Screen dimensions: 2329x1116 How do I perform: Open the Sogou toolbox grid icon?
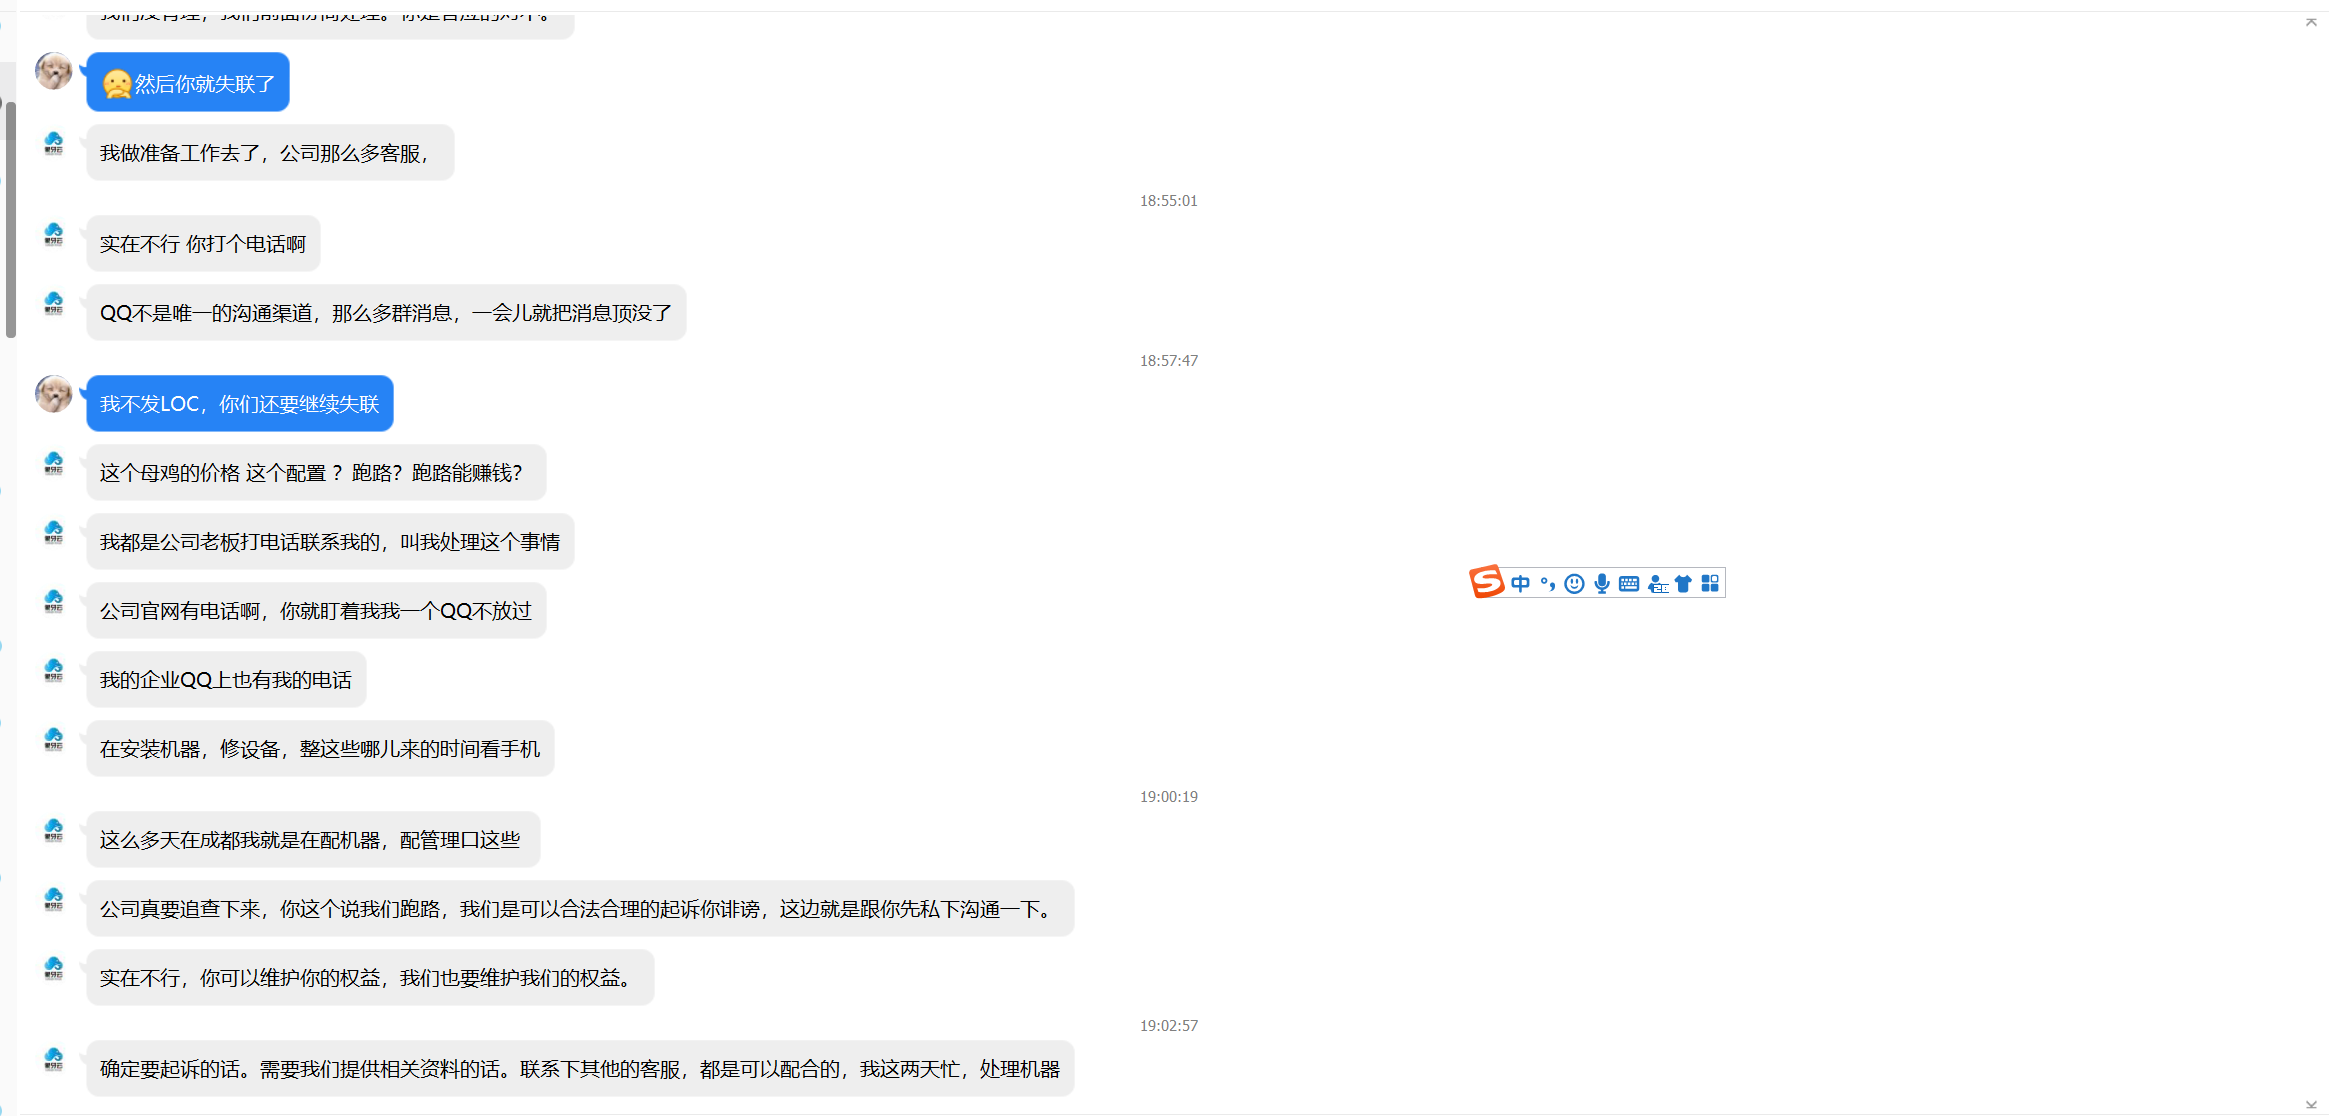click(x=1710, y=584)
